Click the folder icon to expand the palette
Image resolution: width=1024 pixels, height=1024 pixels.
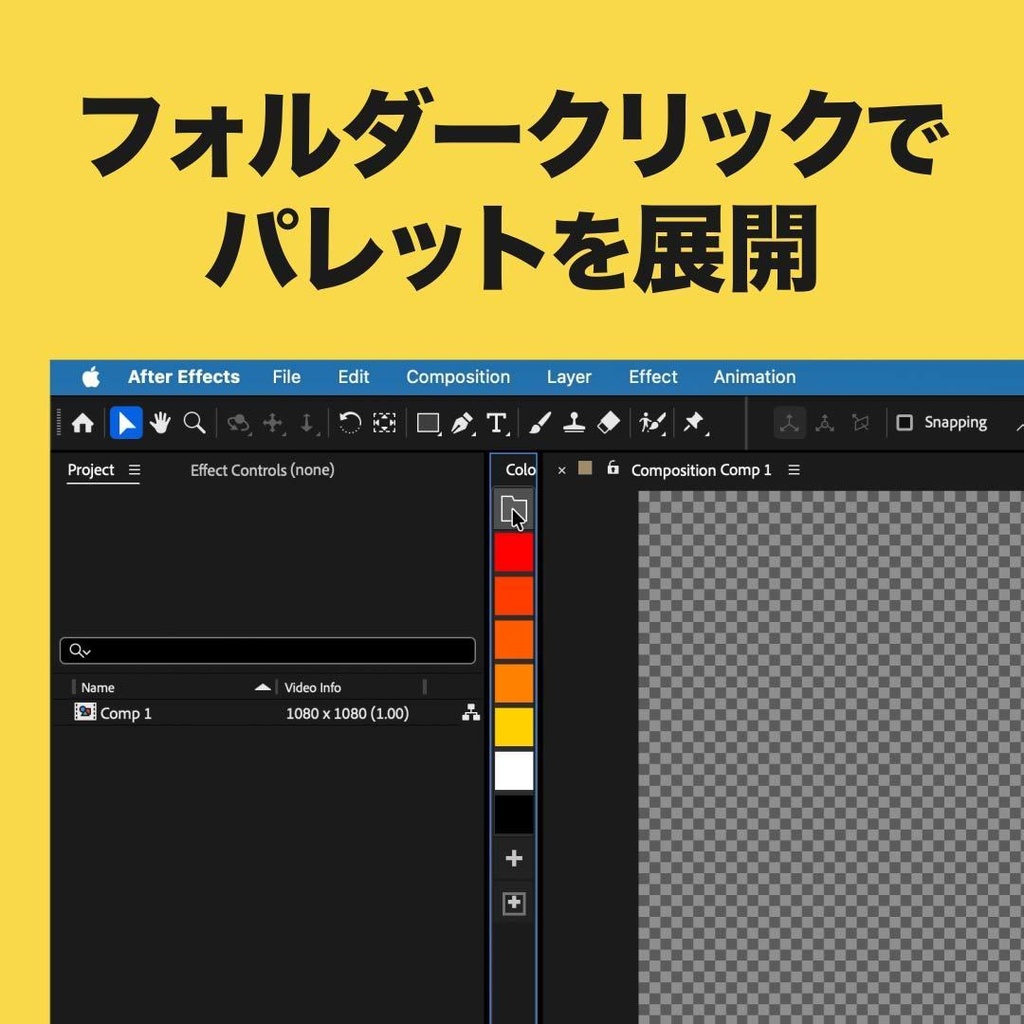click(513, 508)
